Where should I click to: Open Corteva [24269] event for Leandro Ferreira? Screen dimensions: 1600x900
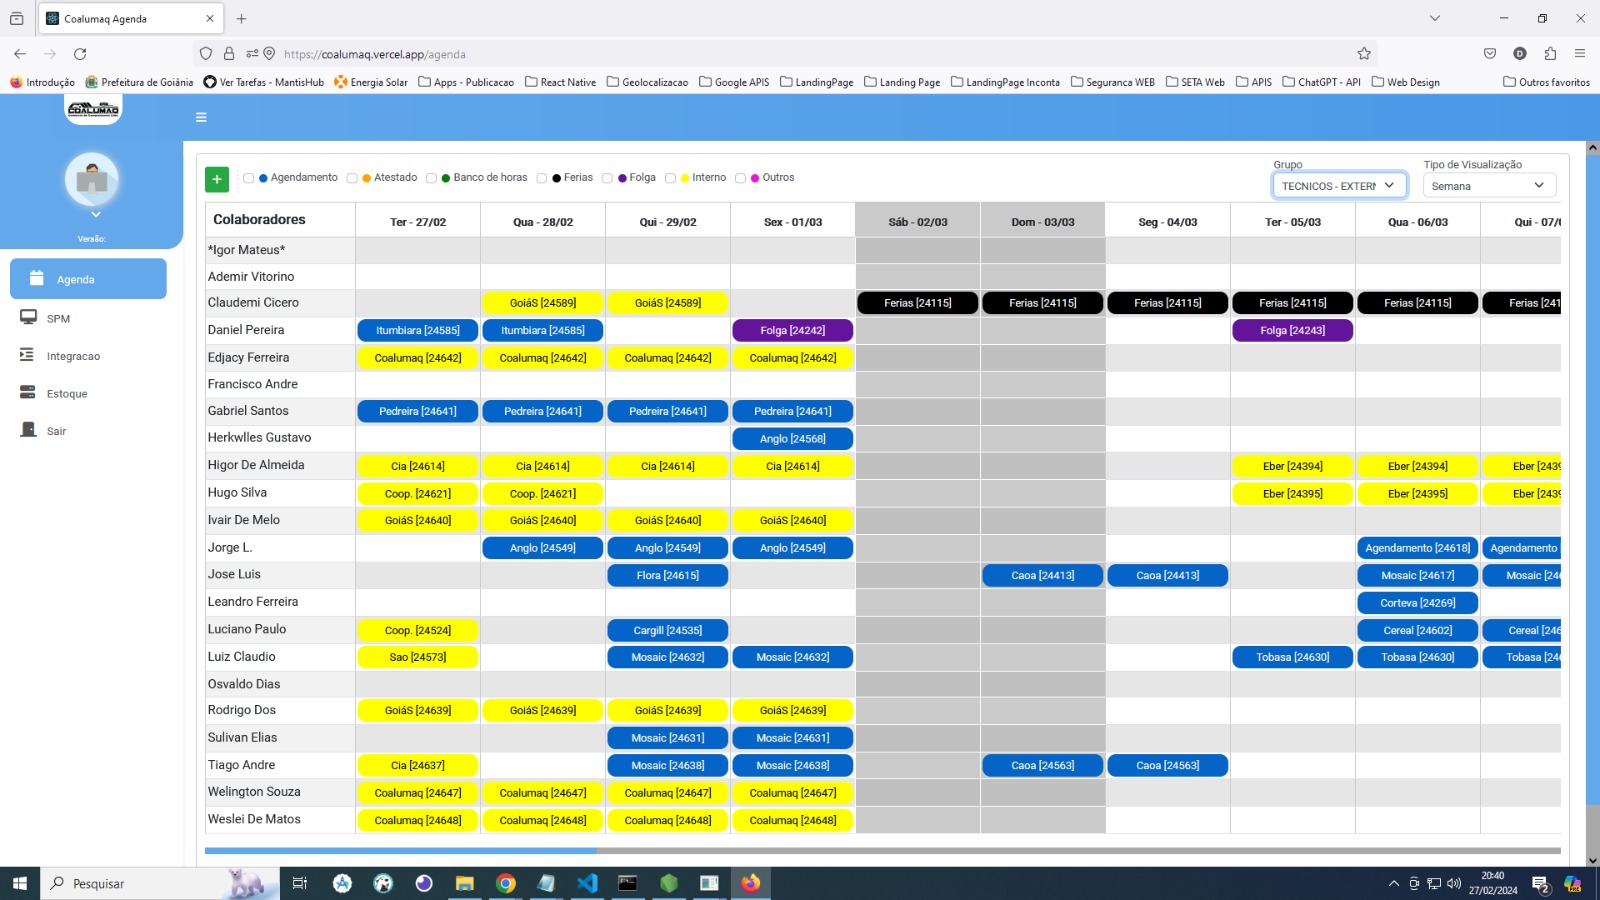click(1418, 603)
